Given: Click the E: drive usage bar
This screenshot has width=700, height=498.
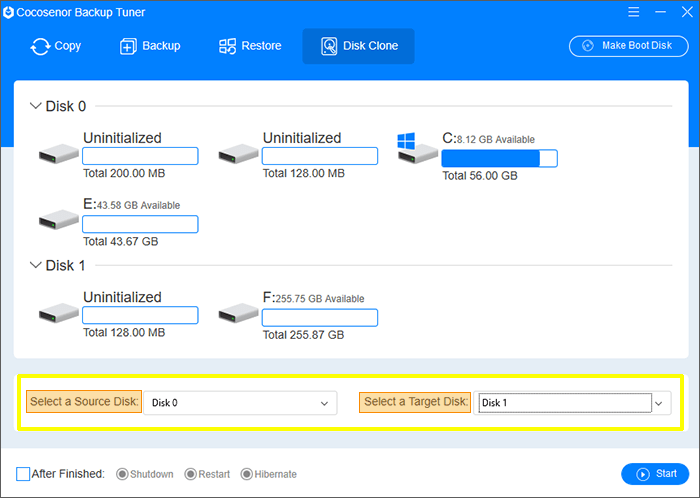Looking at the screenshot, I should (140, 224).
